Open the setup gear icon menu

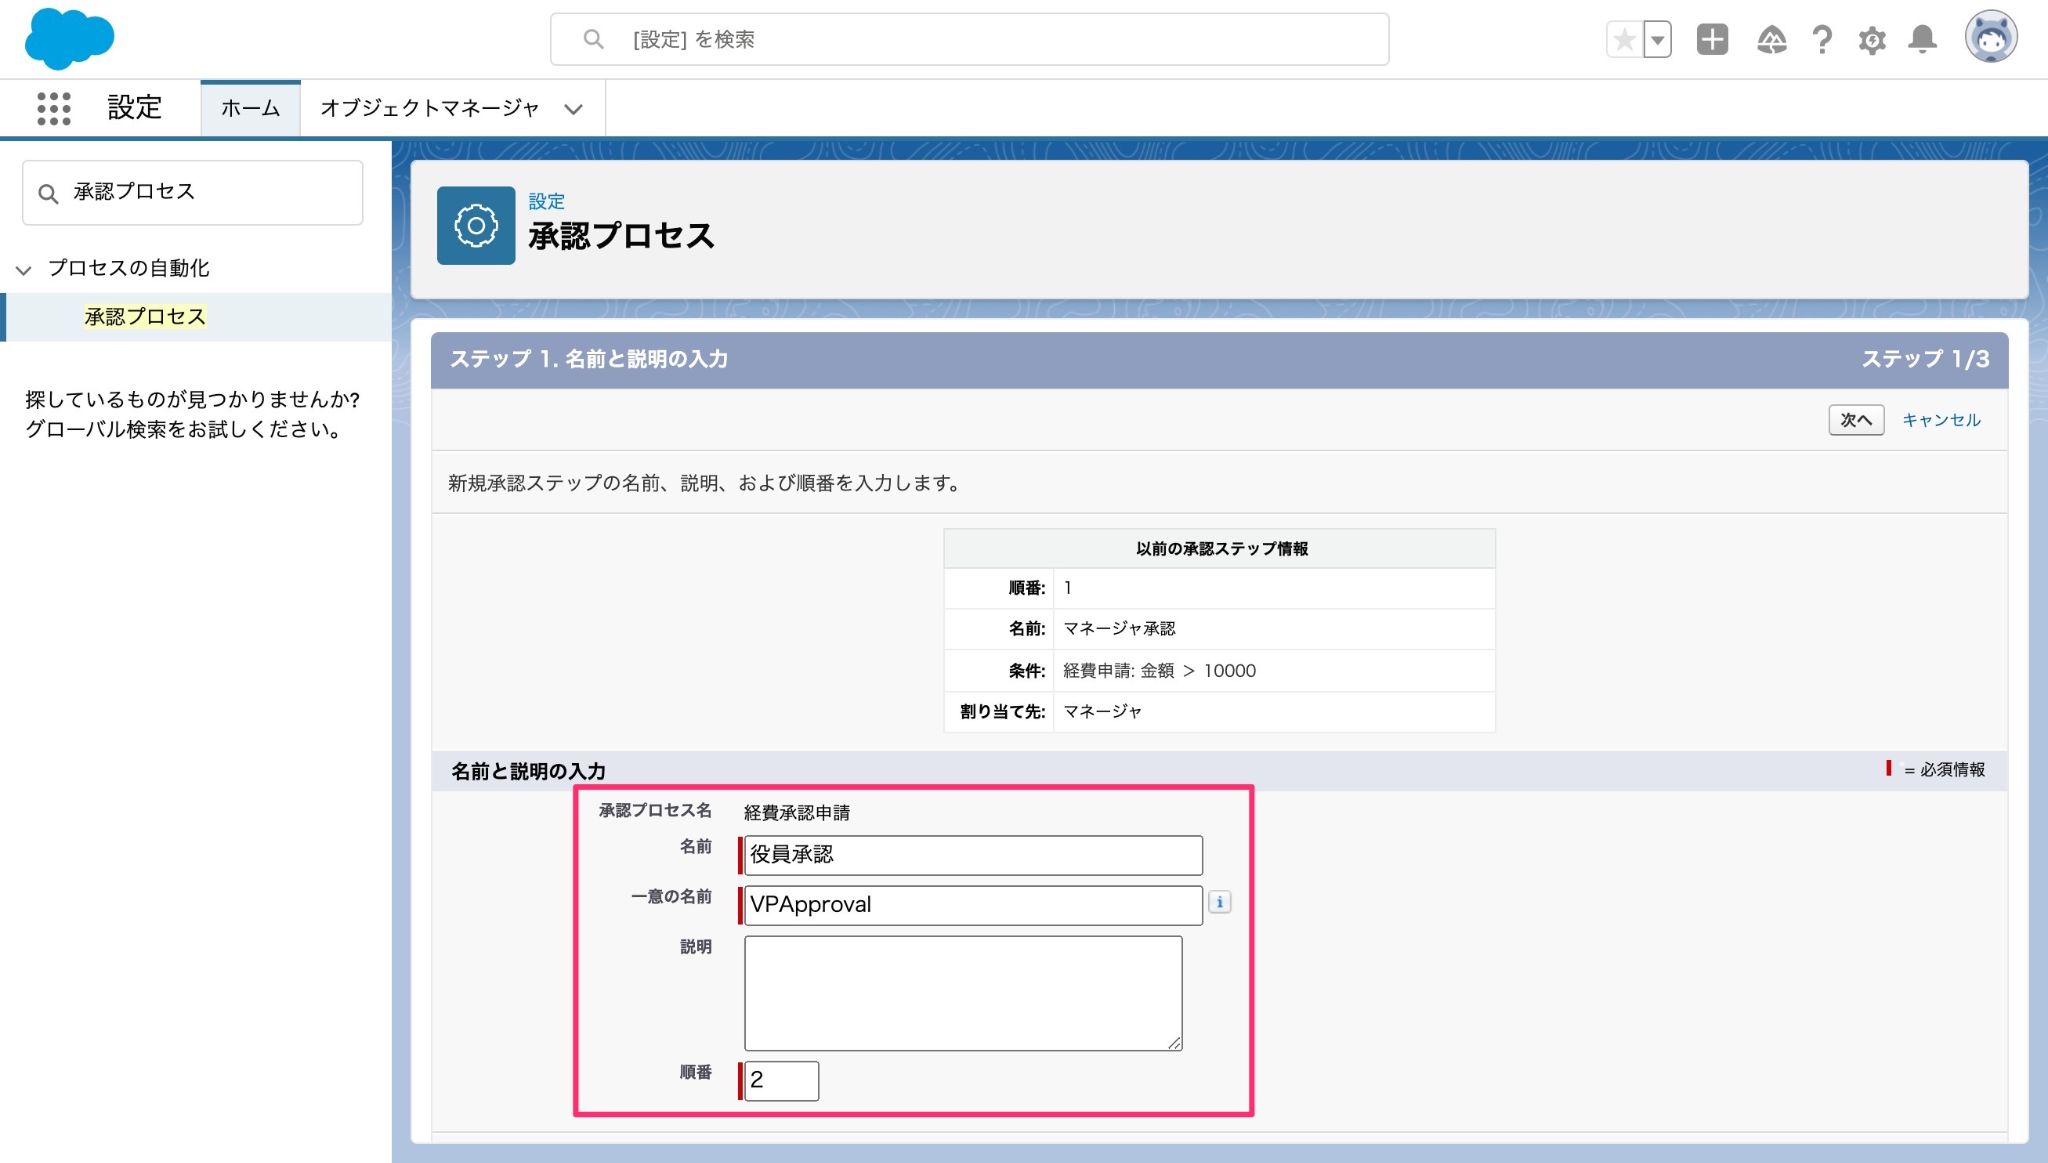click(1872, 40)
